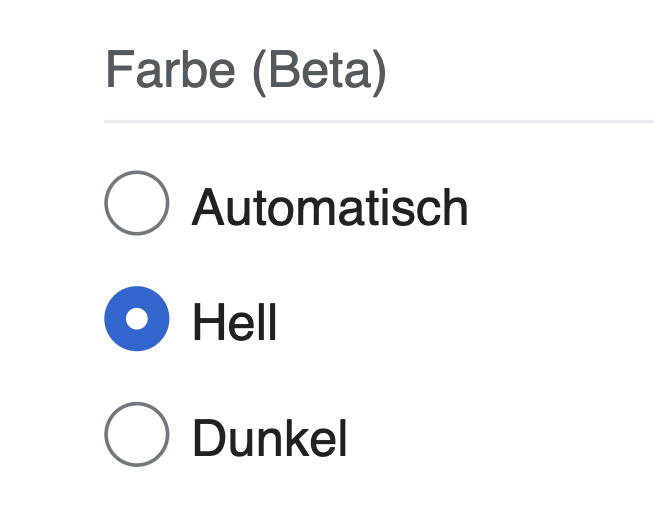Click the word Farbe in the heading

click(171, 72)
